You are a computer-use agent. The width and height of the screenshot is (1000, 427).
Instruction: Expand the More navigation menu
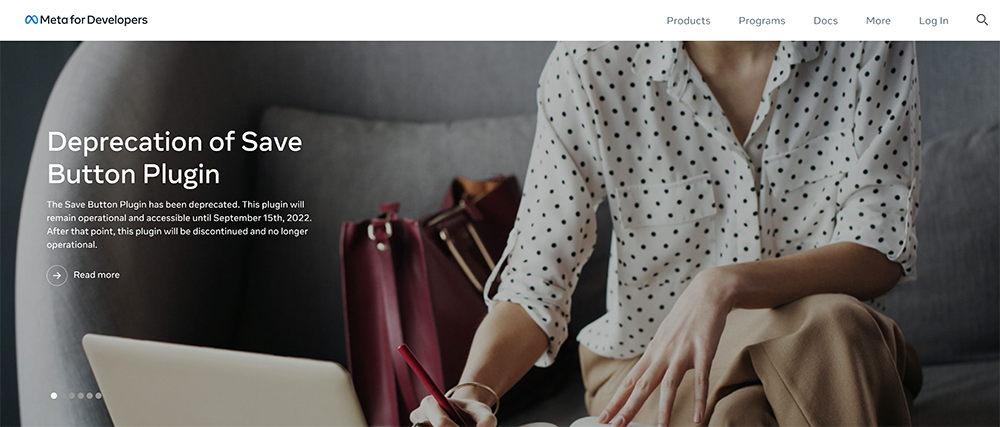coord(878,20)
